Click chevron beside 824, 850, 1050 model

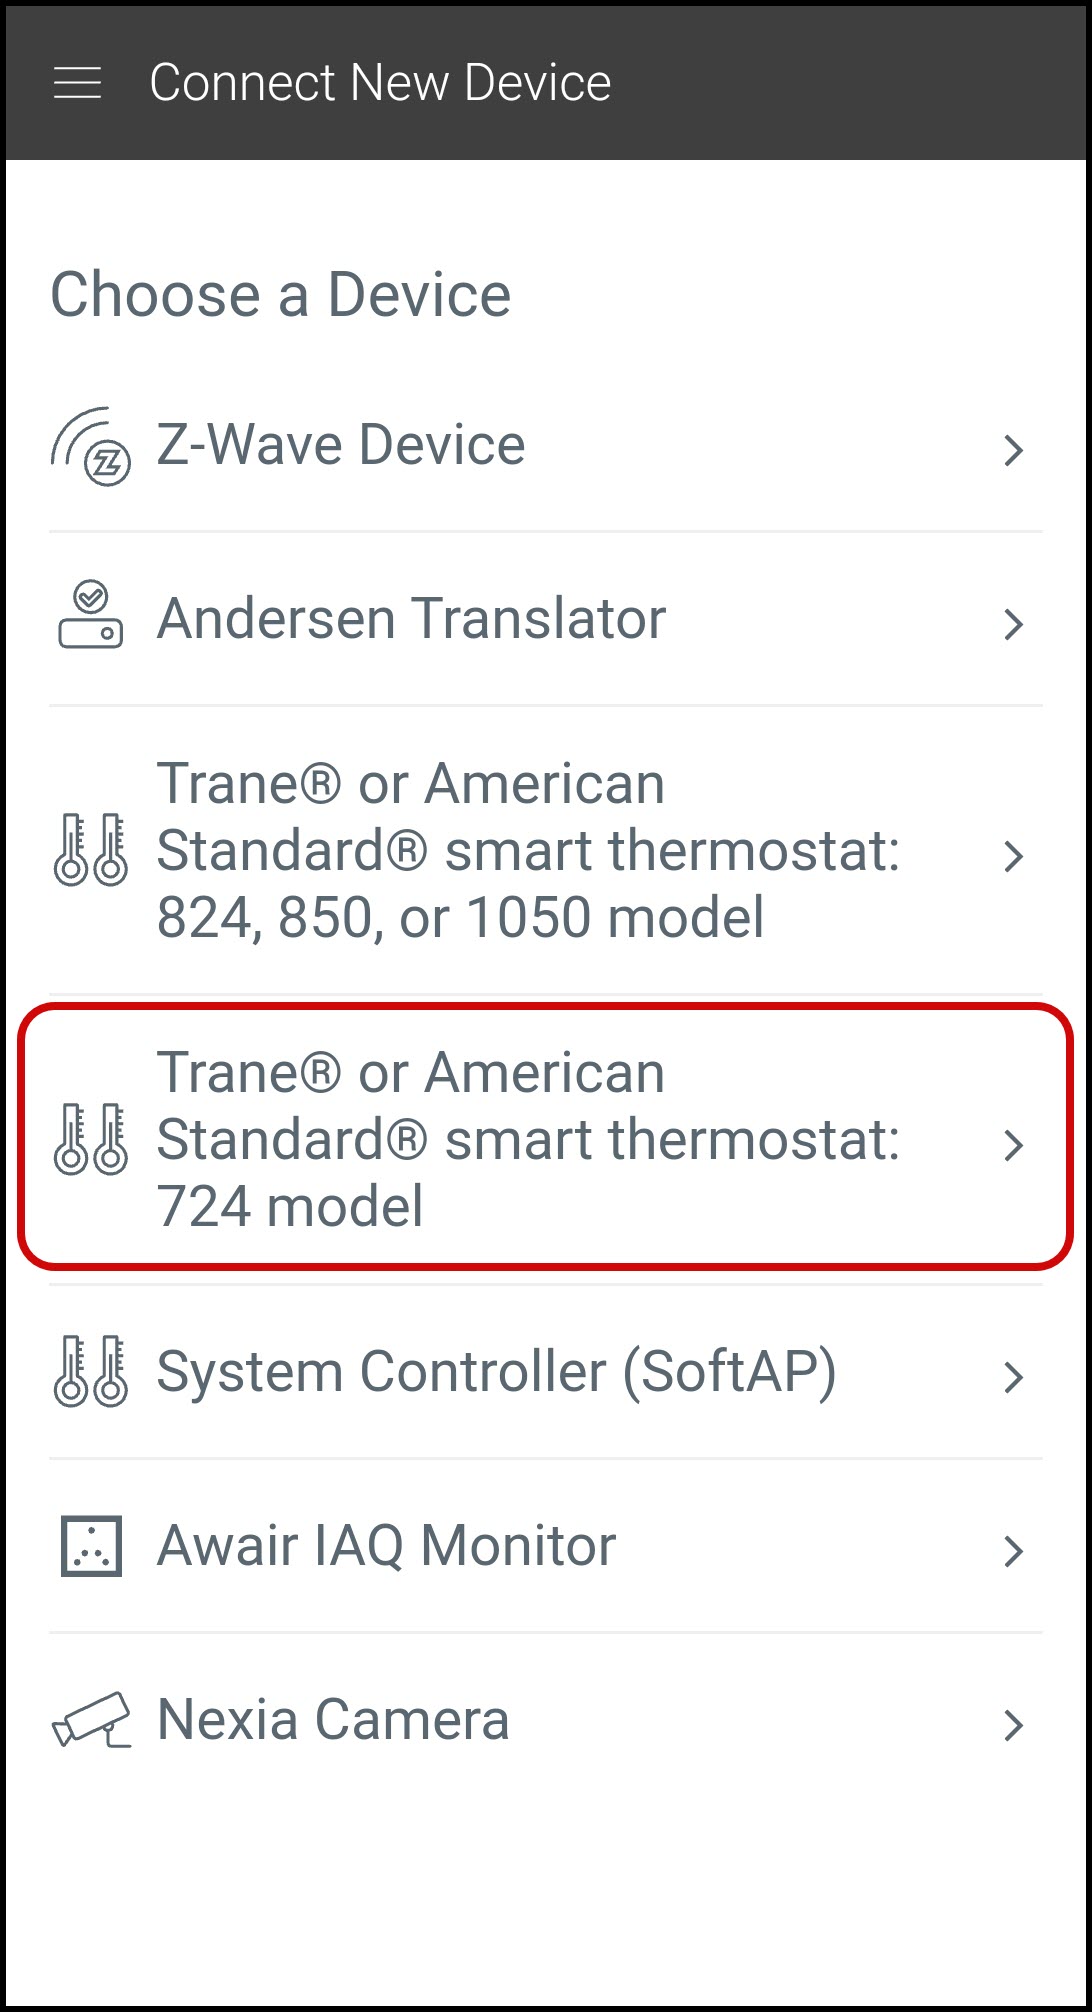click(x=1013, y=856)
